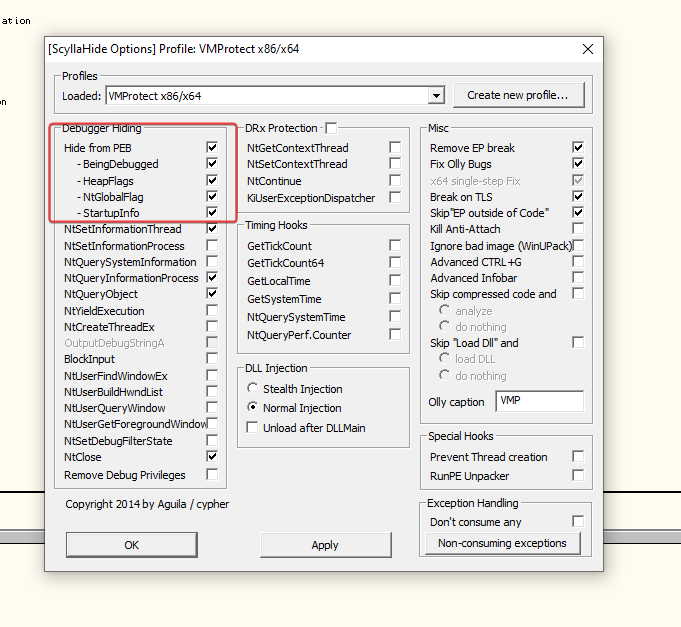681x627 pixels.
Task: Check NtCreateThreadEx option
Action: [x=212, y=327]
